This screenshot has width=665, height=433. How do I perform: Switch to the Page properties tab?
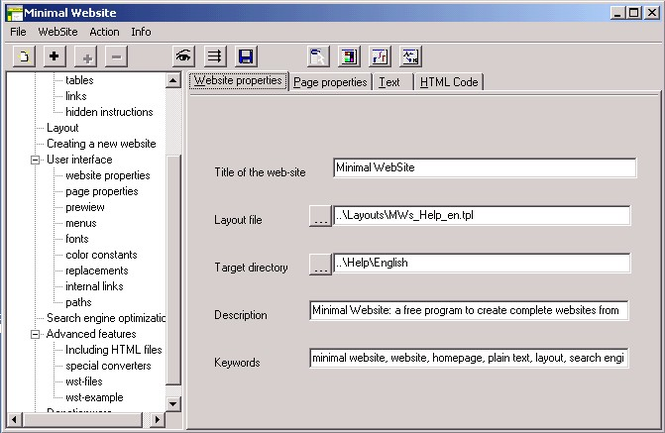pos(330,82)
